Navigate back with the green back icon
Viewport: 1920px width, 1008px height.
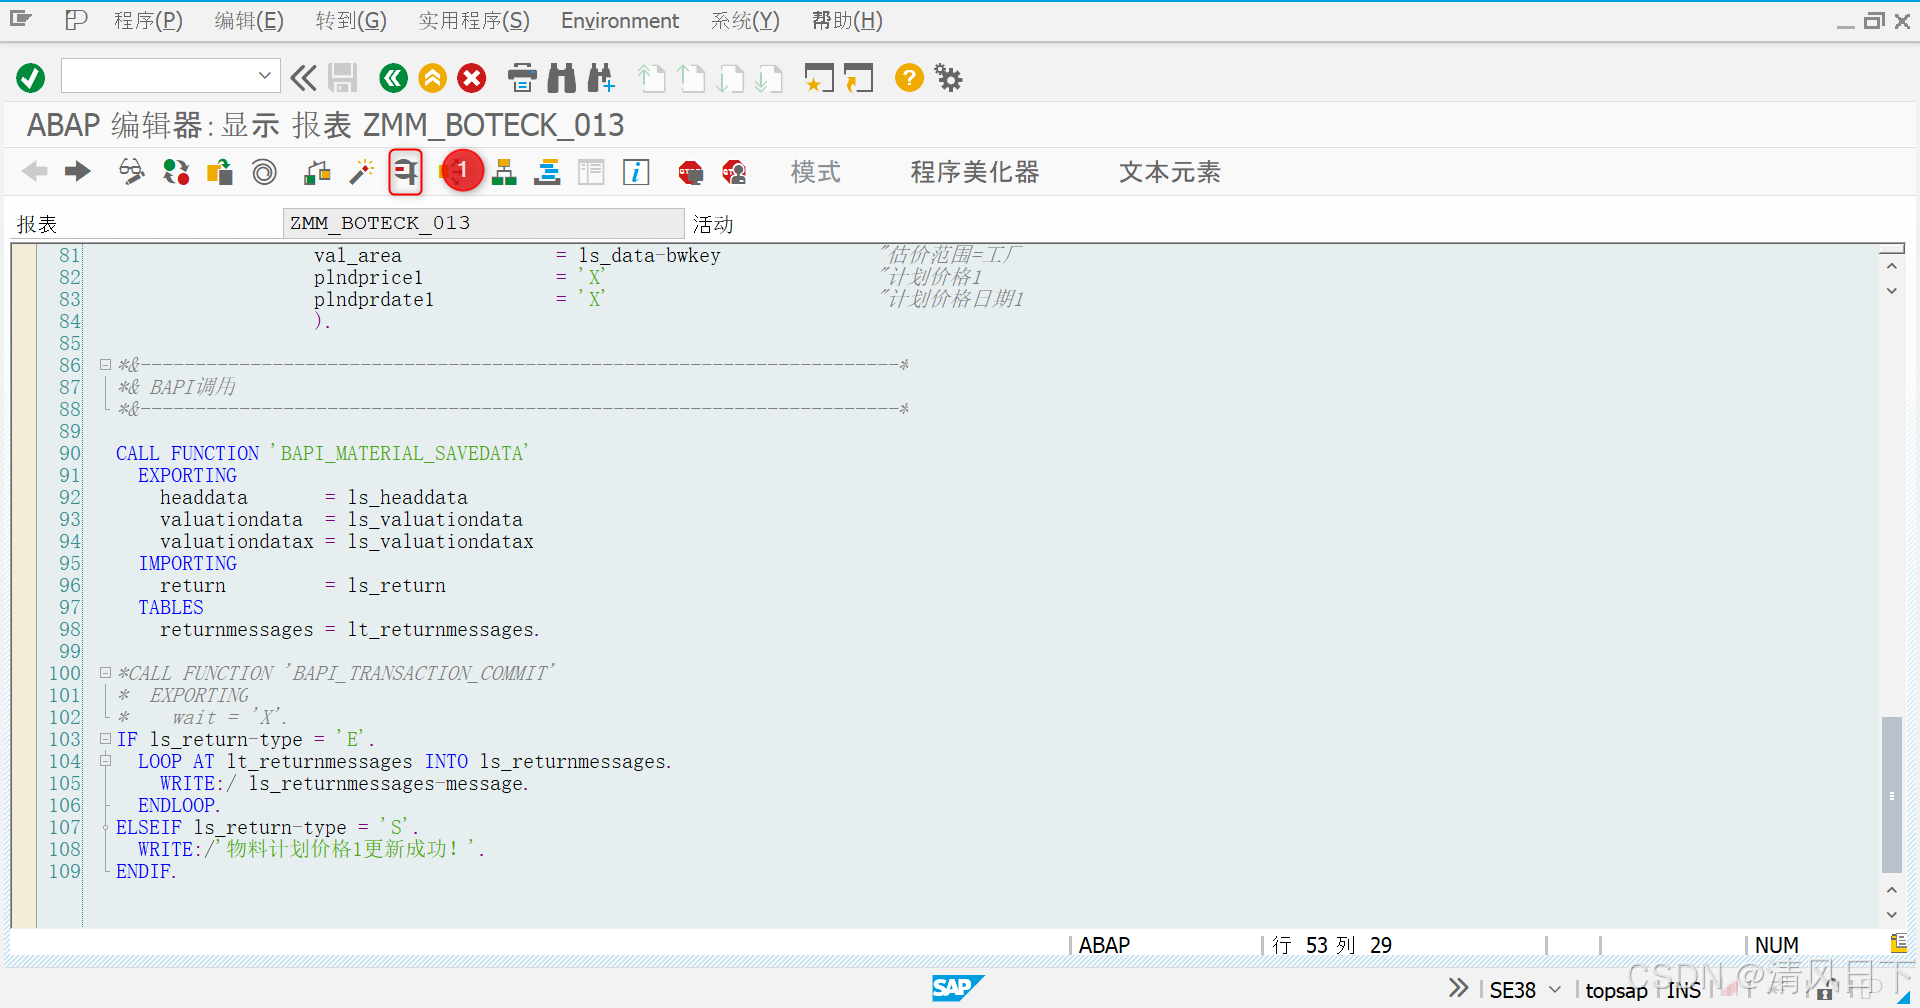click(392, 77)
